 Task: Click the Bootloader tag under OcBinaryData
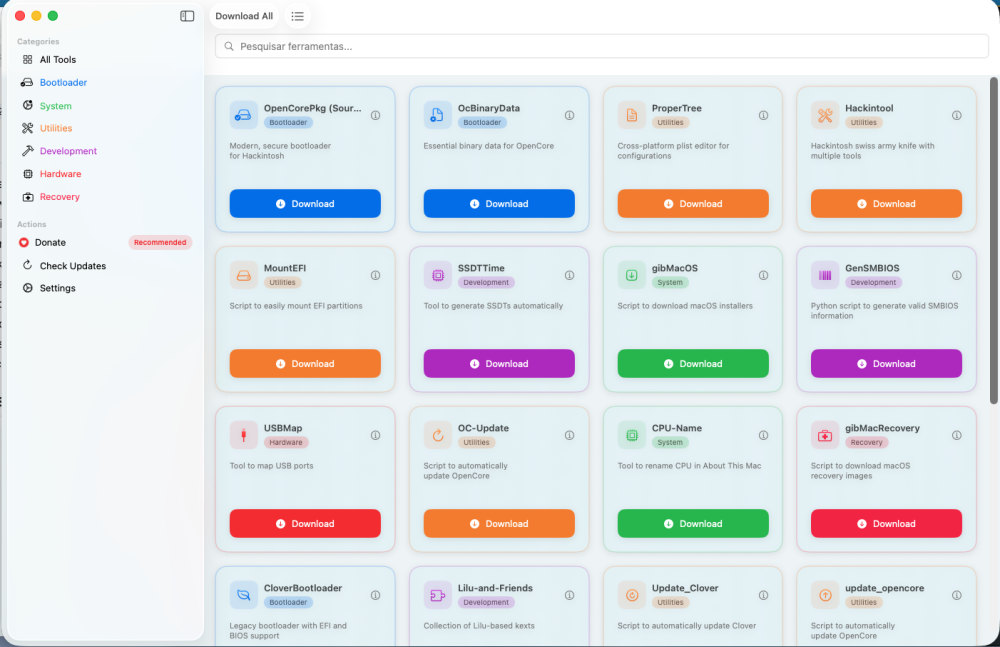482,123
